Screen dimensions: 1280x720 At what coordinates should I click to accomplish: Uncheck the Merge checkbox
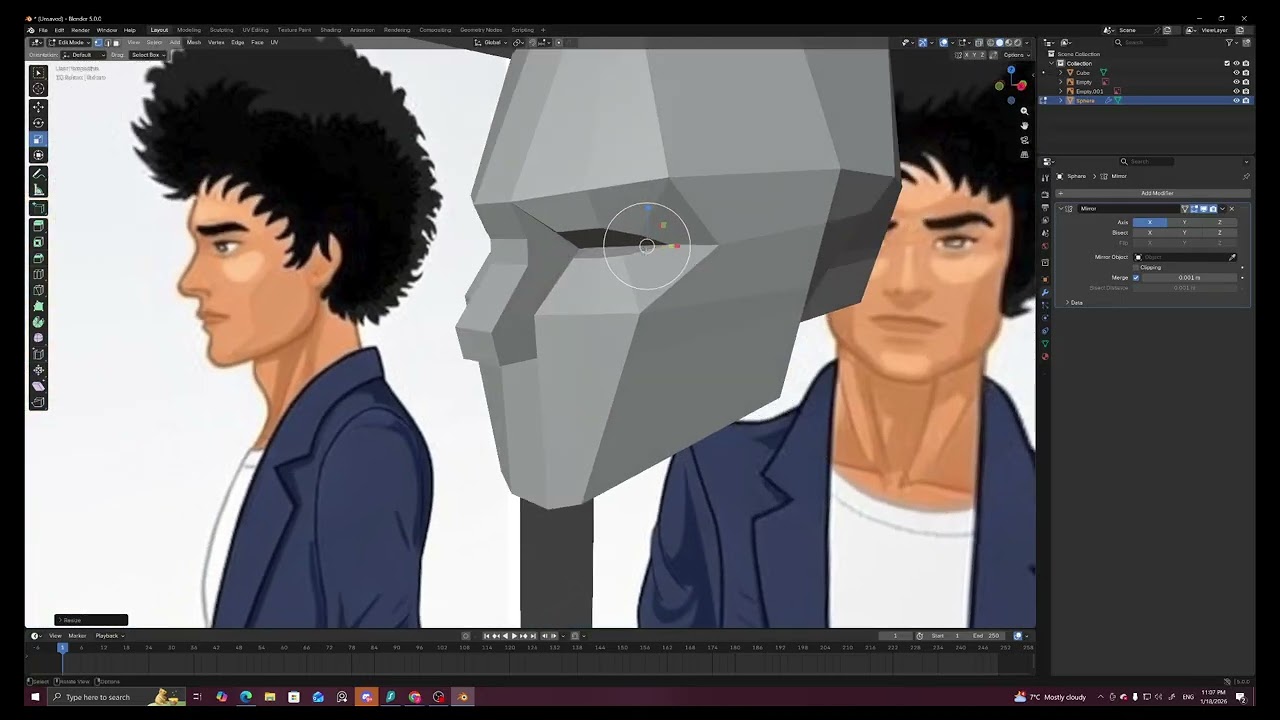1136,277
